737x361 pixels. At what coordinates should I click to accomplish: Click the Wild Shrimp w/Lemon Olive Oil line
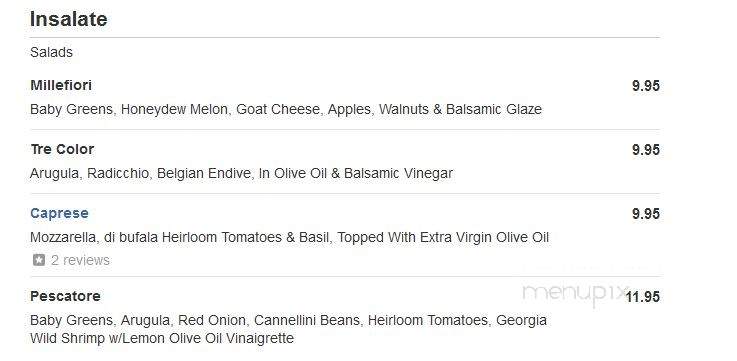(x=162, y=338)
